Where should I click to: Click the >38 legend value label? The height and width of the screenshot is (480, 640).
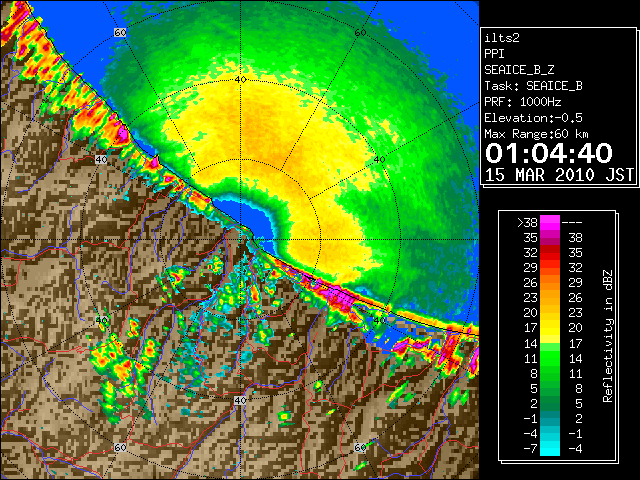point(527,222)
